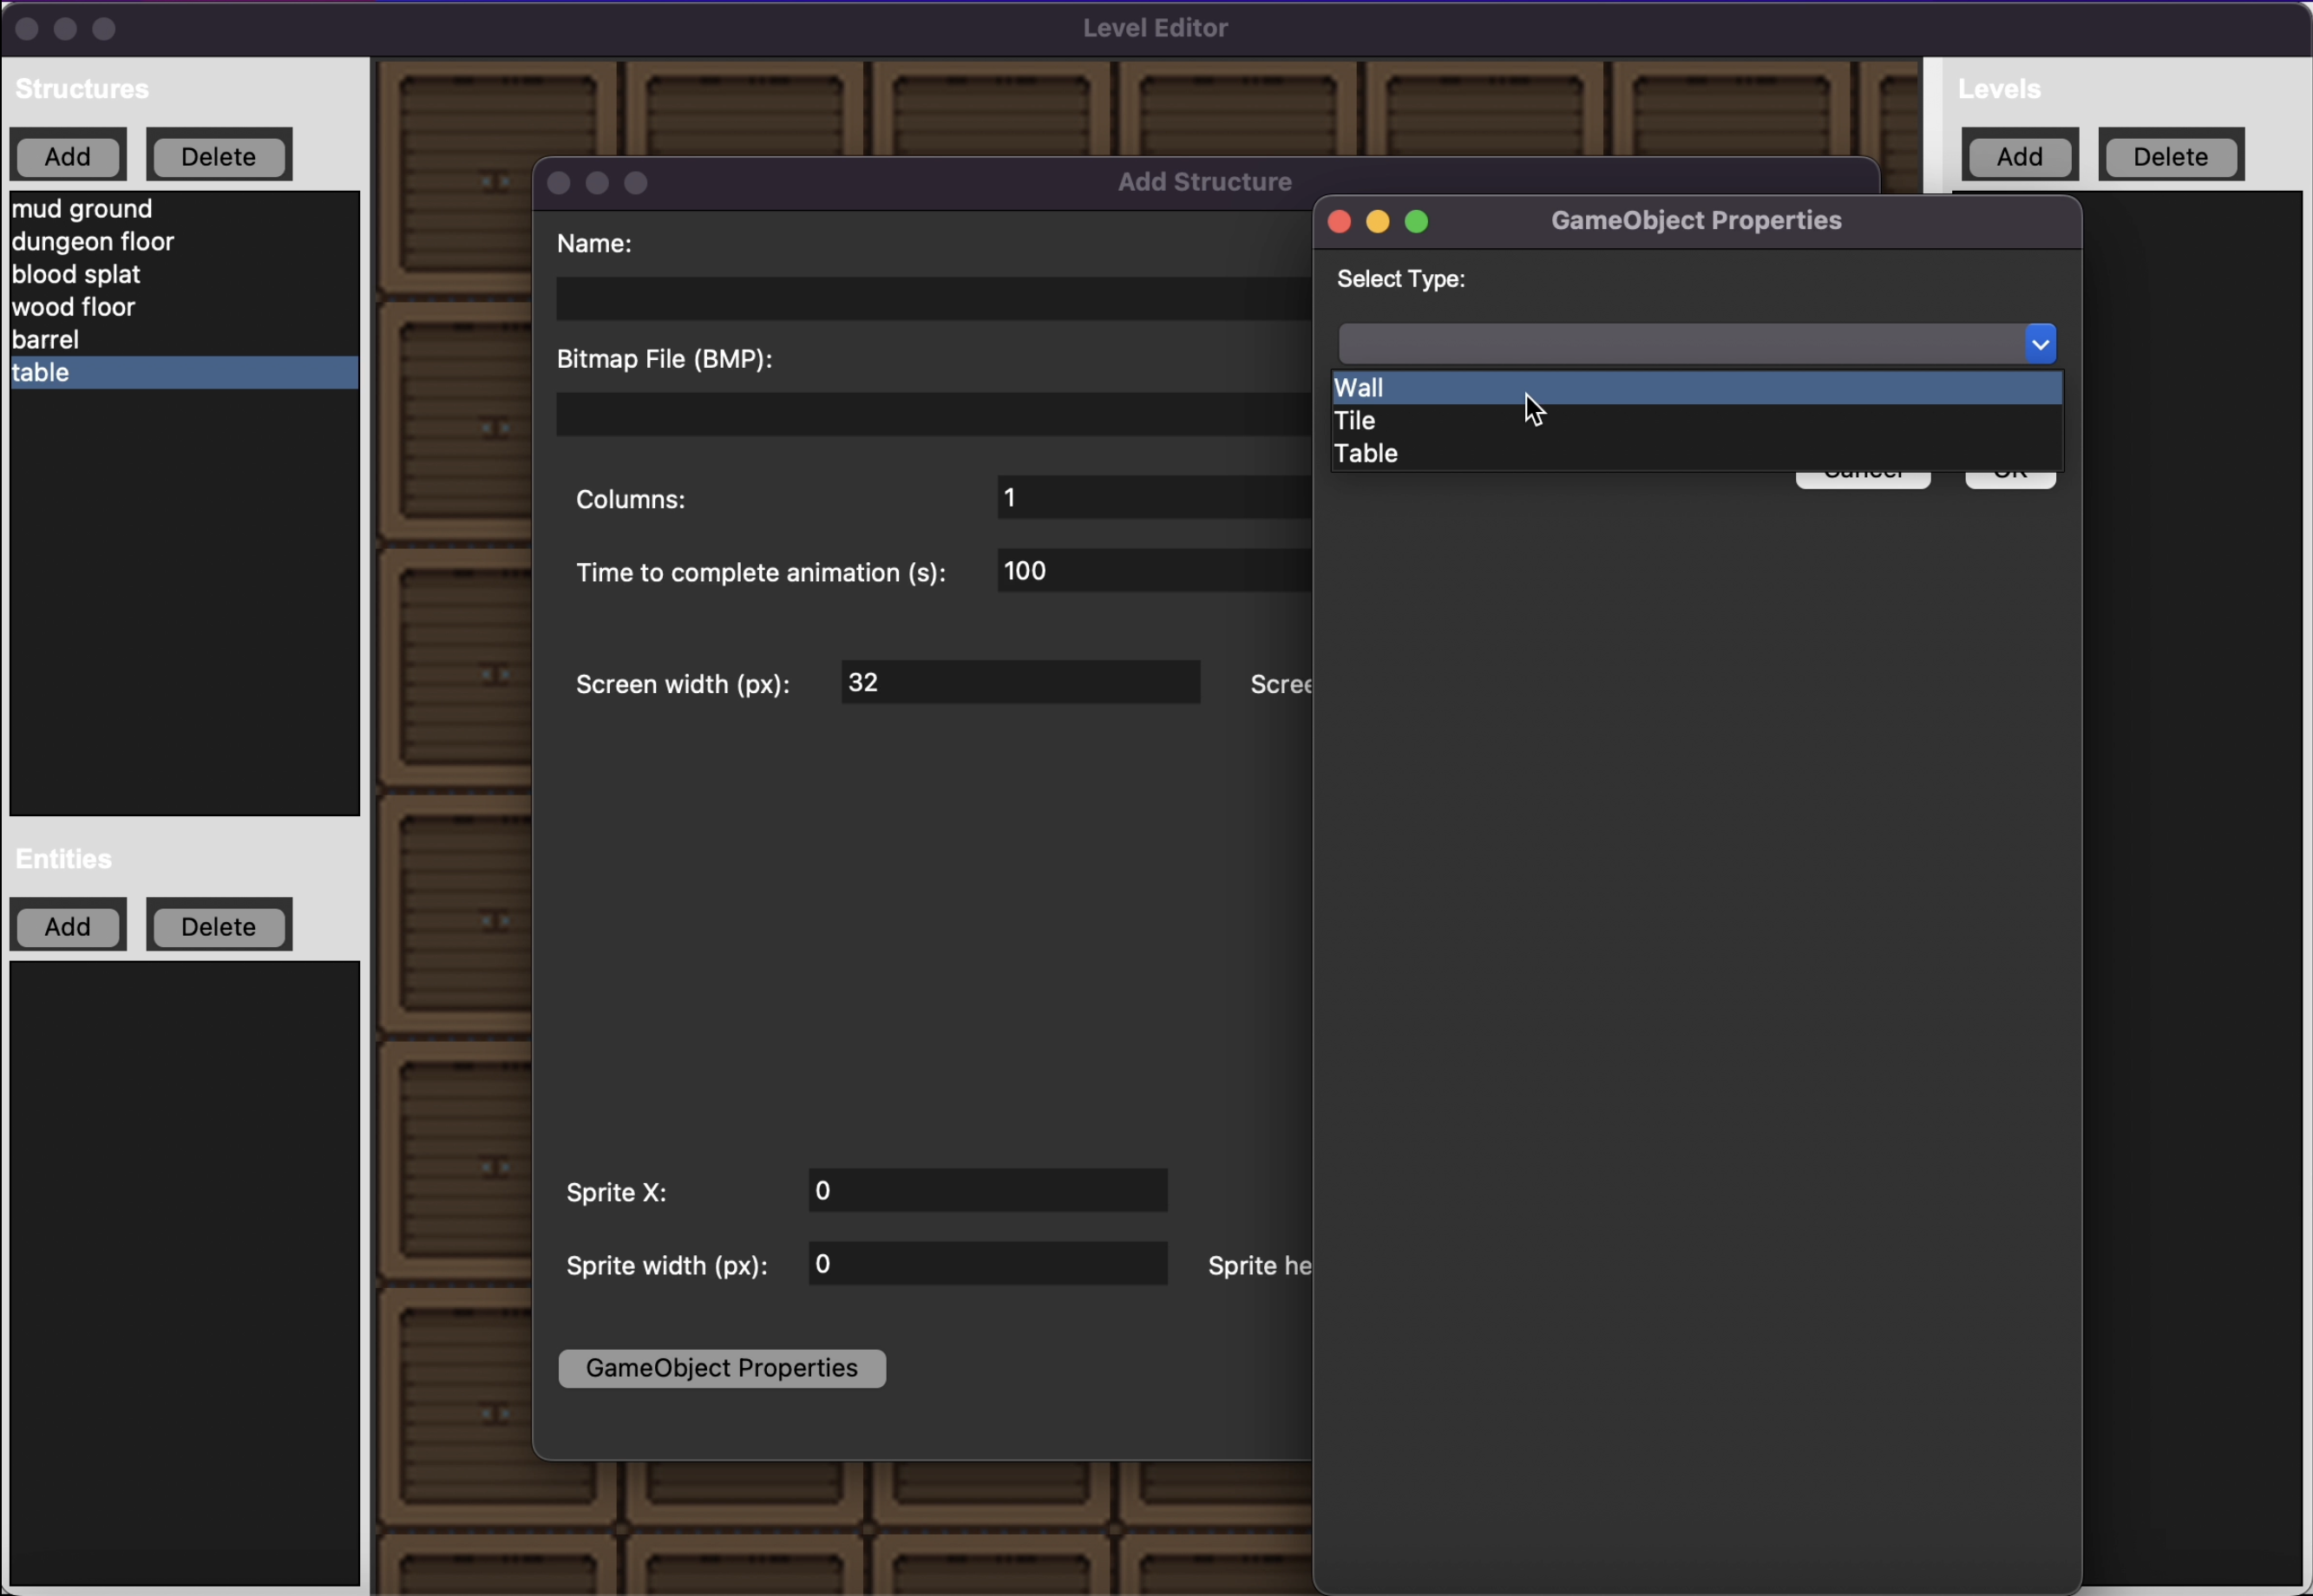This screenshot has height=1596, width=2313.
Task: Add a new entity
Action: tap(67, 925)
